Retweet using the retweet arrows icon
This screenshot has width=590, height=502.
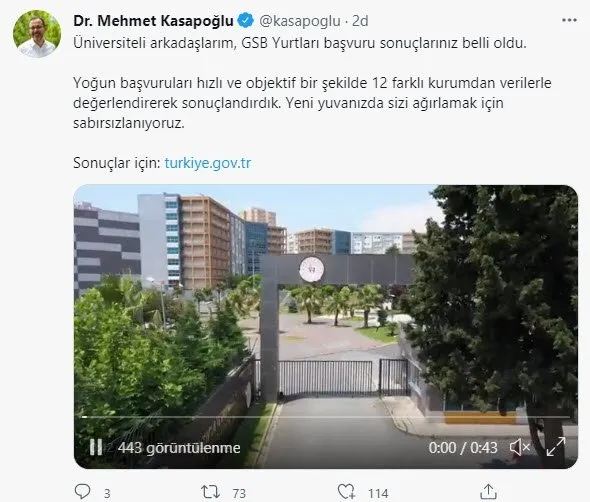210,492
